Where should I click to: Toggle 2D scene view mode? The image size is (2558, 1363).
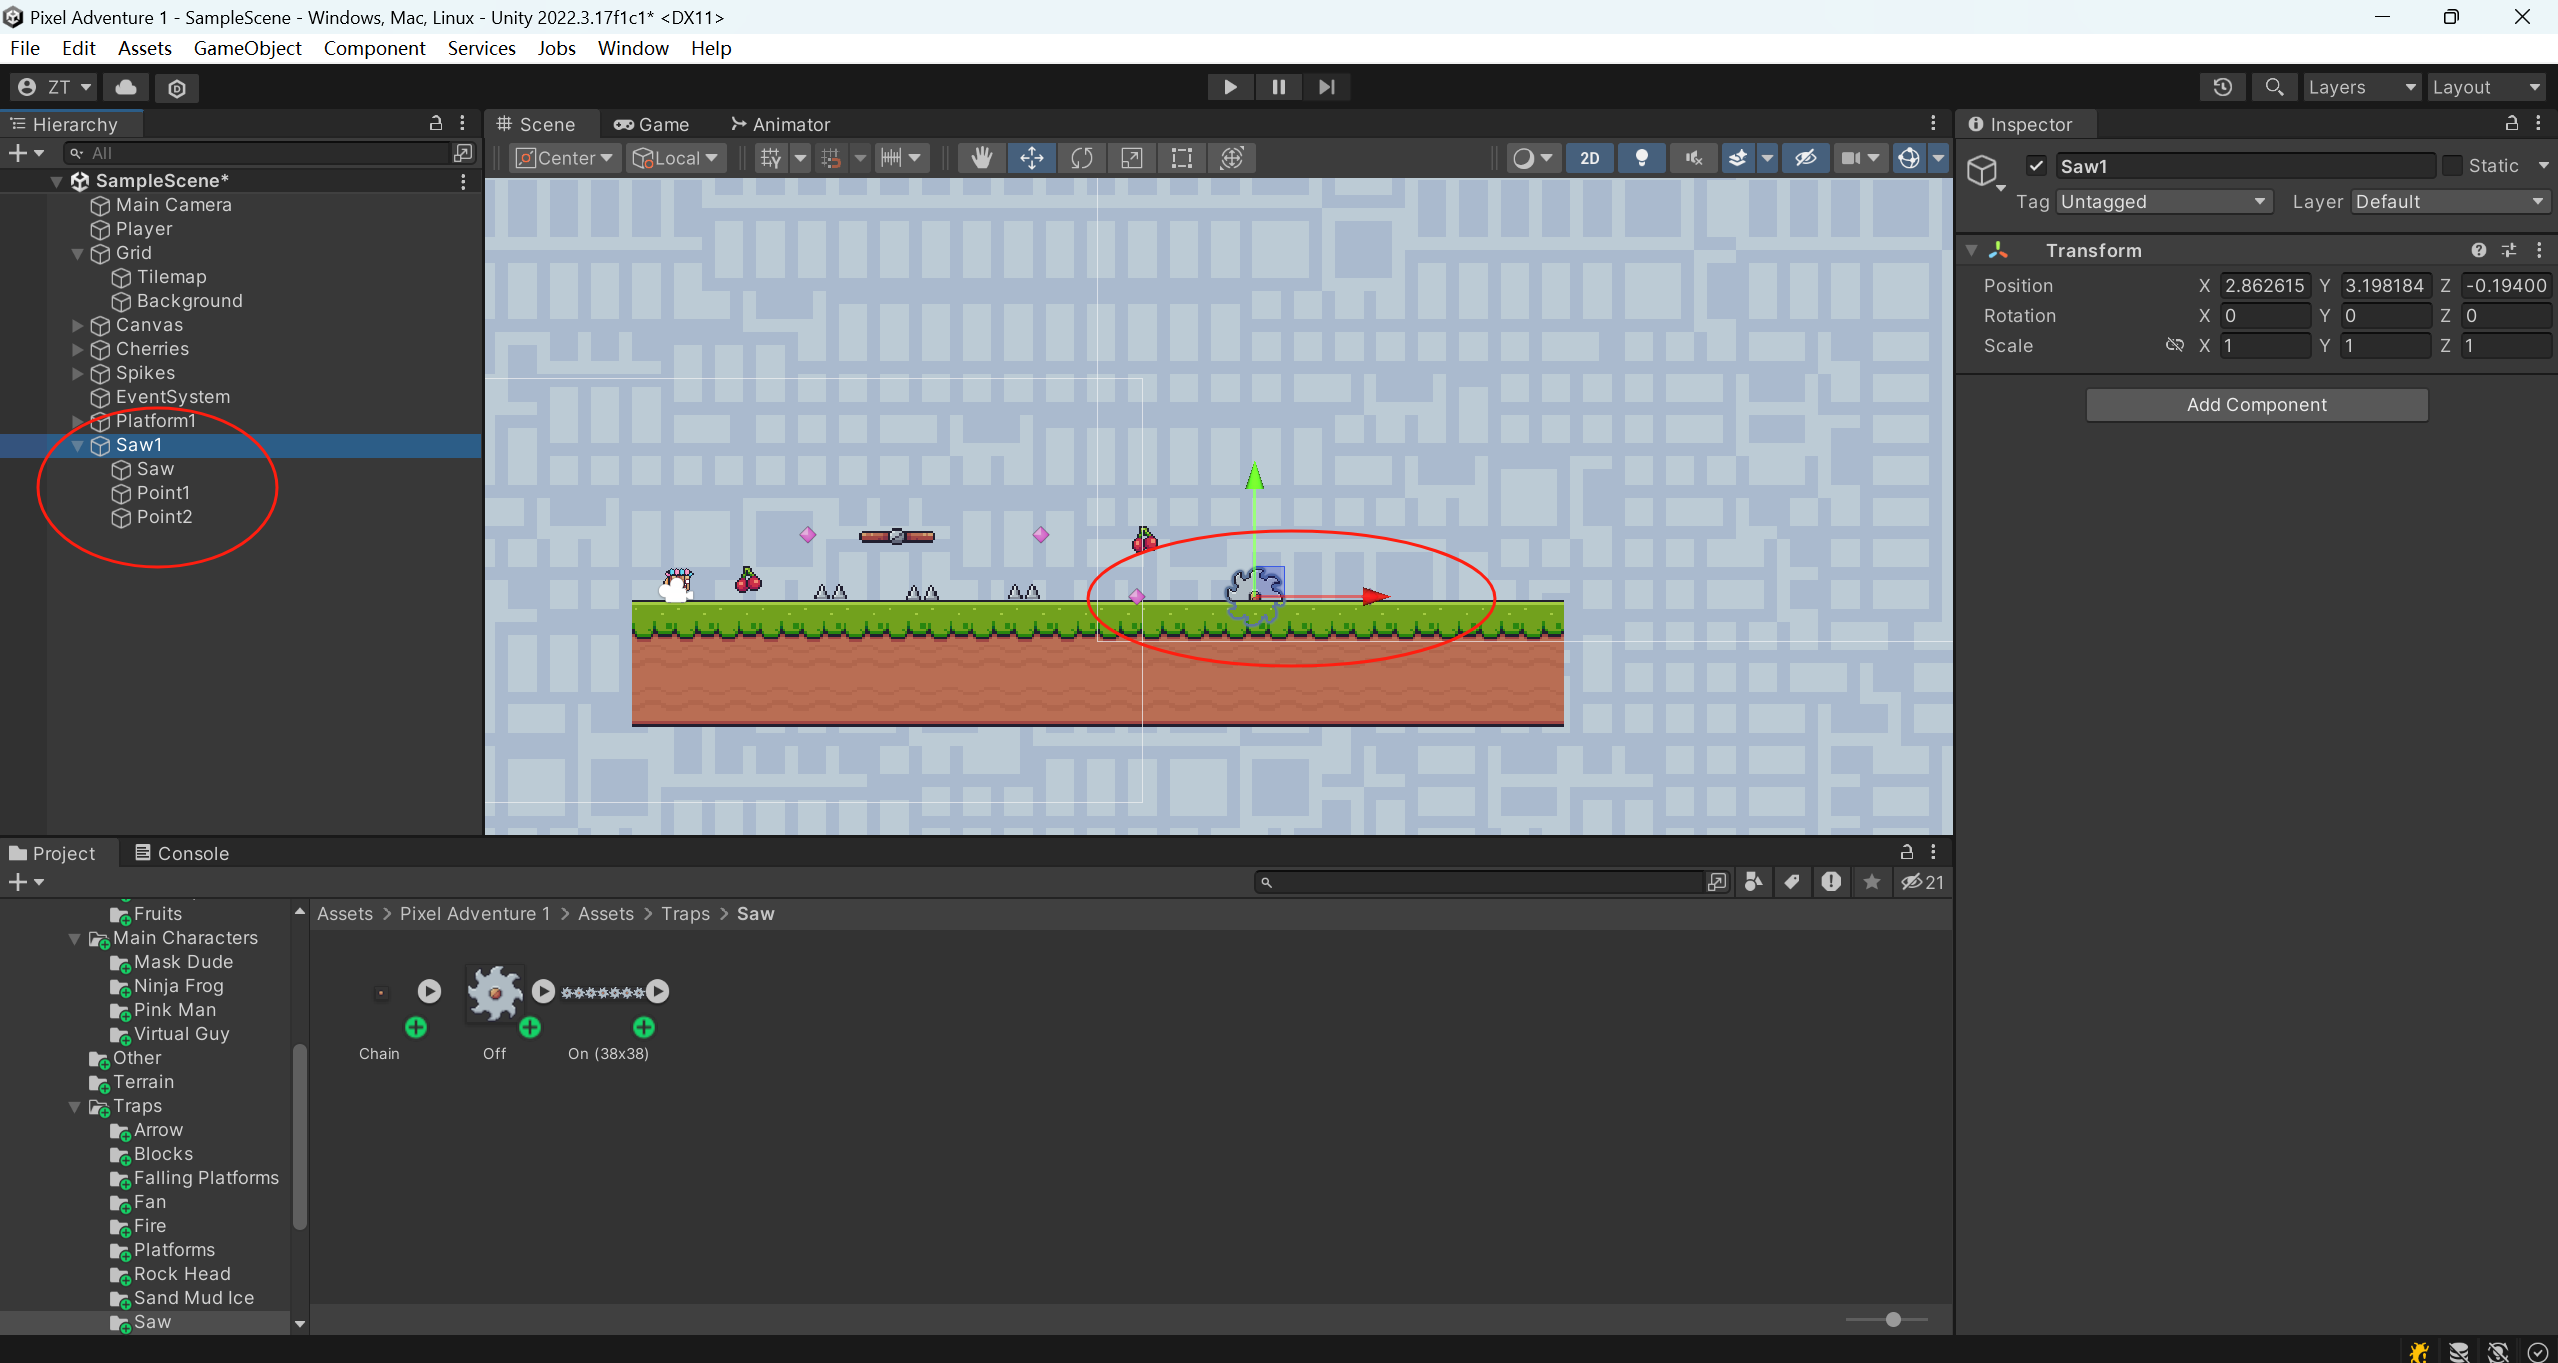1589,158
